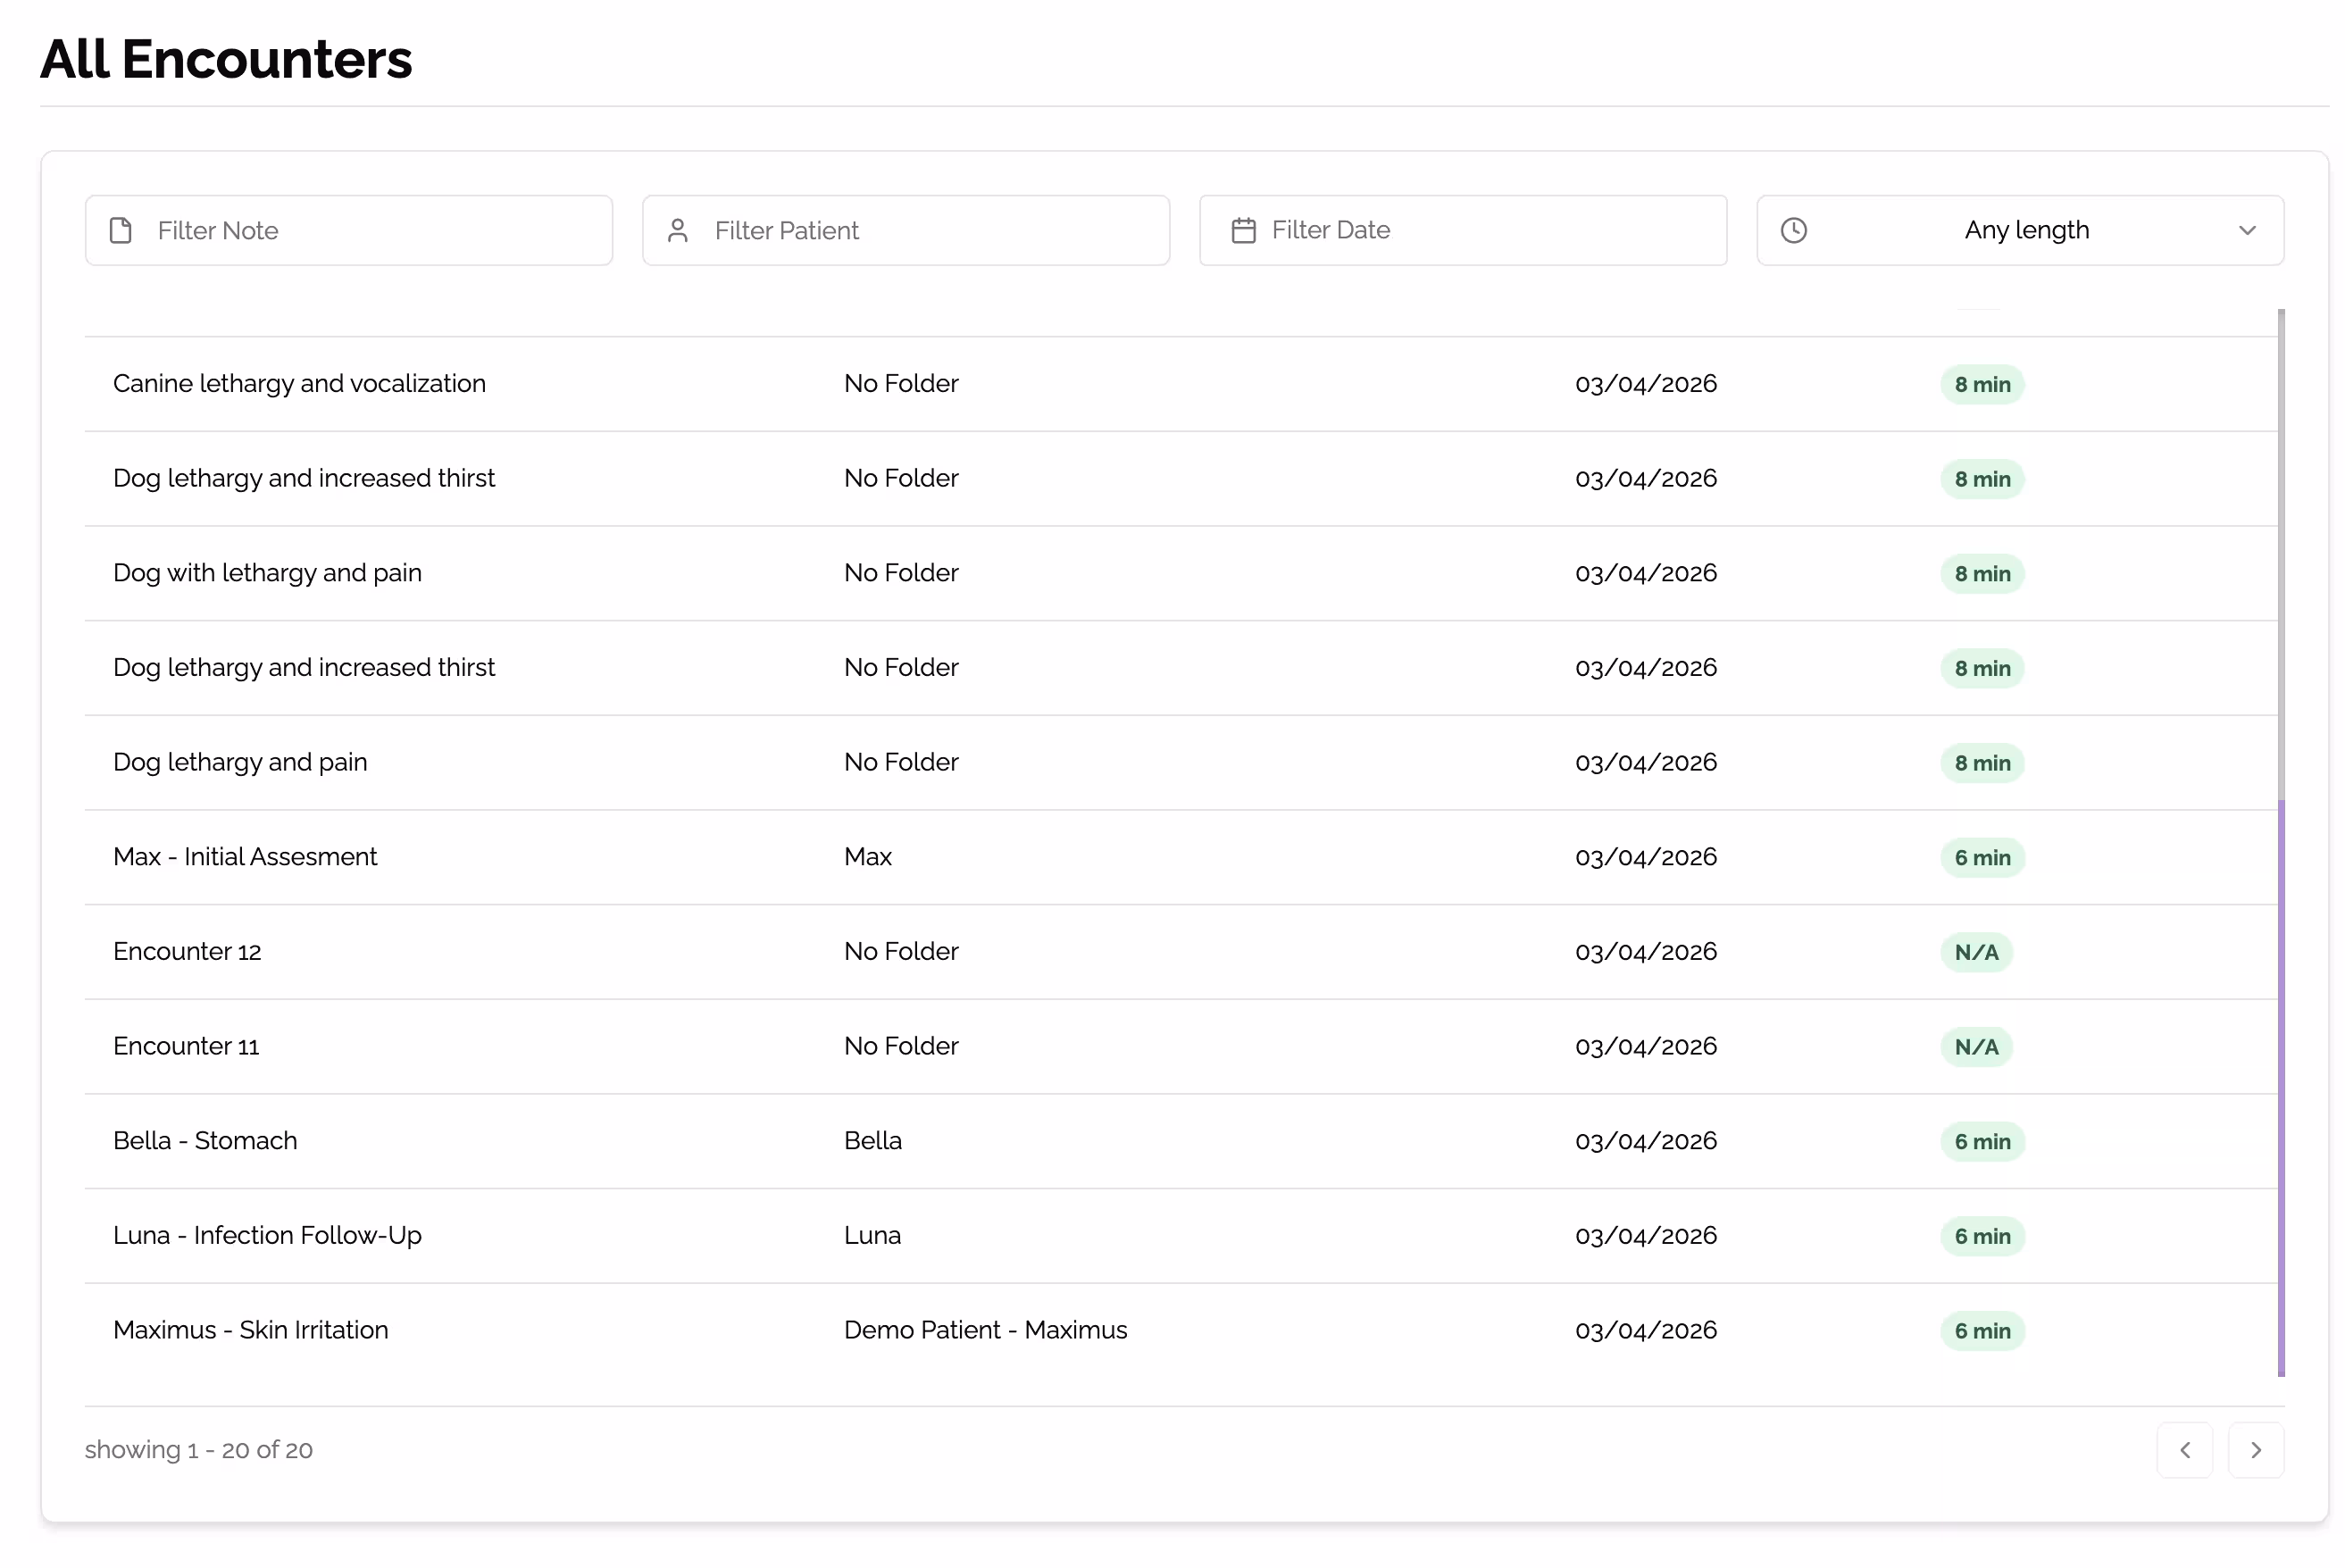Screen dimensions: 2345x1568
Task: Open the Any length filter
Action: coord(2025,230)
